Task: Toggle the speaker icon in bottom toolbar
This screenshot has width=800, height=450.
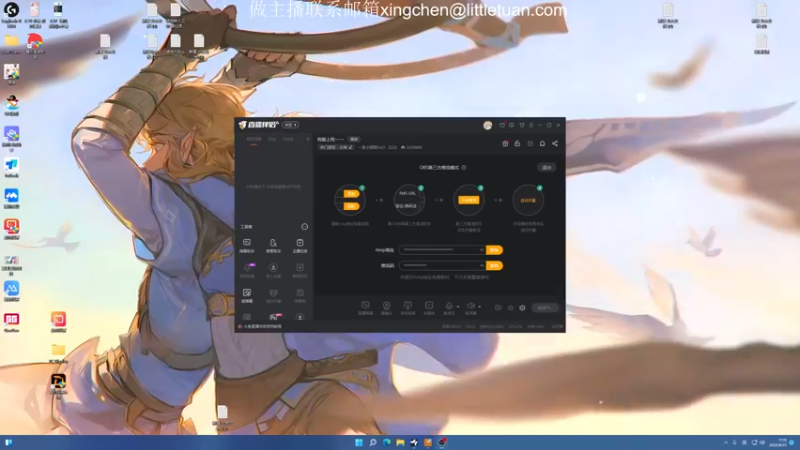Action: point(470,307)
